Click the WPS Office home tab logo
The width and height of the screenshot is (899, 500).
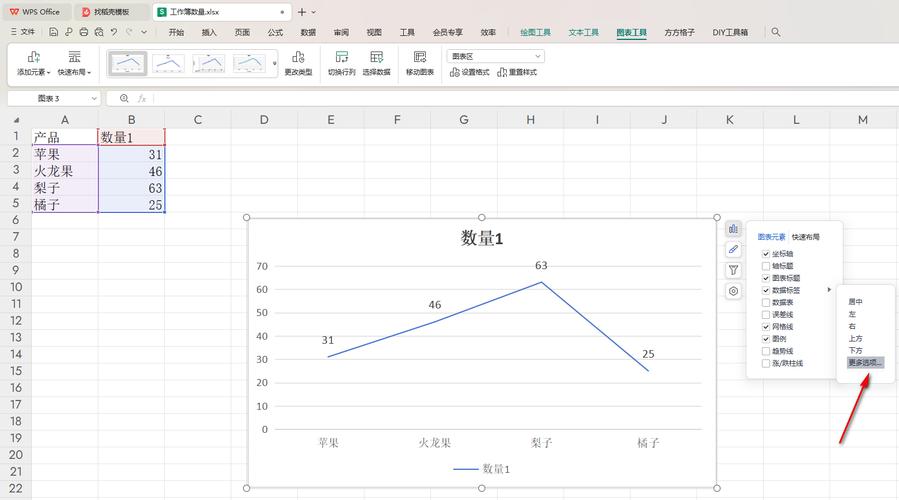point(14,11)
